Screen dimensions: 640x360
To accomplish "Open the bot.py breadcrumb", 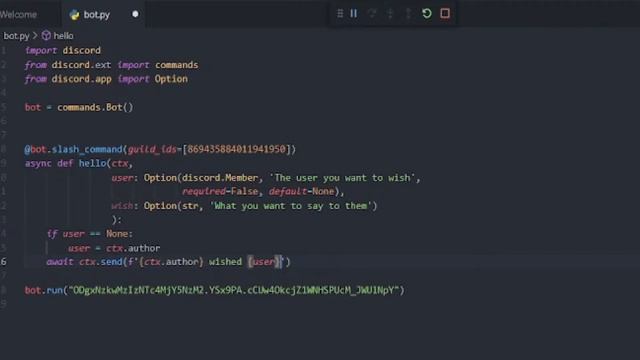I will tap(16, 36).
